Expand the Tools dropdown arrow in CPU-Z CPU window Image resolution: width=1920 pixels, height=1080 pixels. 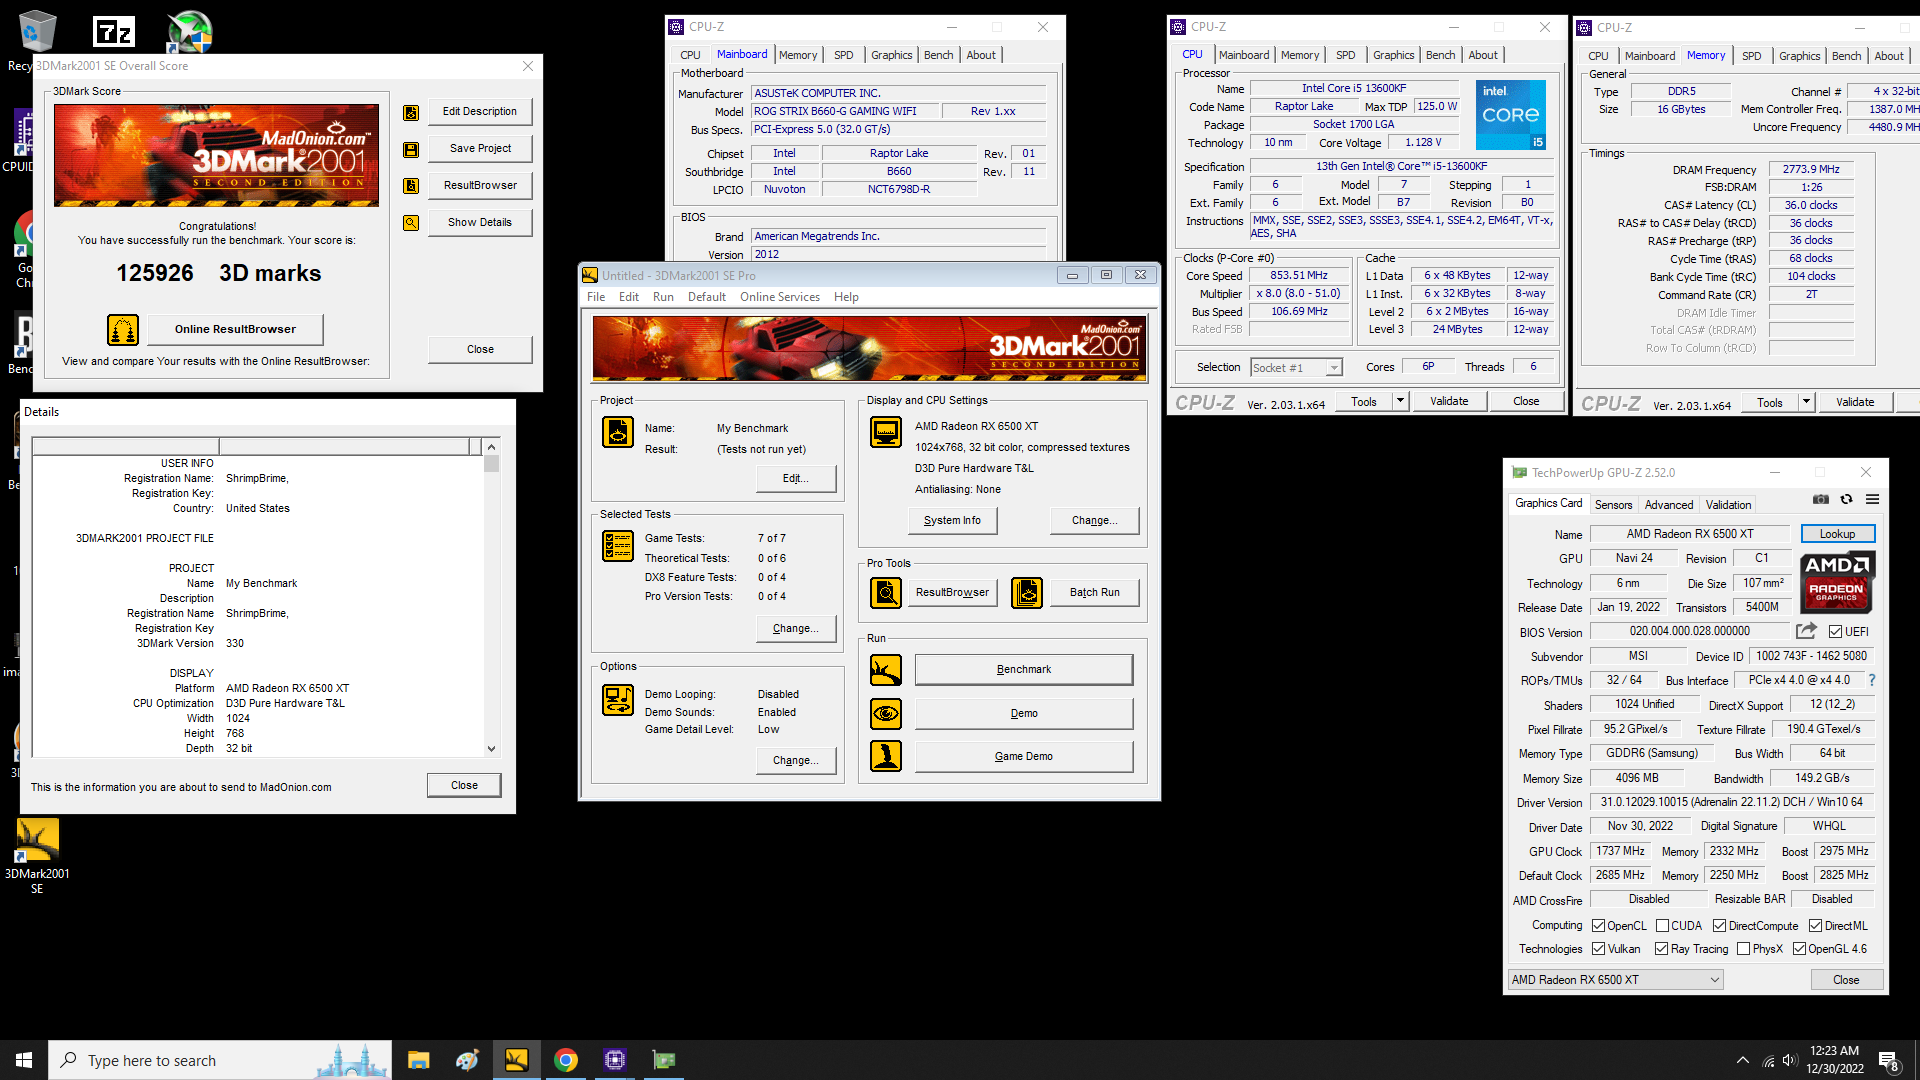1400,401
